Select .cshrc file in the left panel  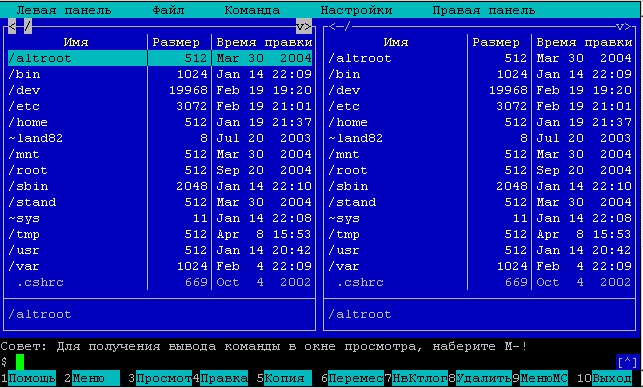pyautogui.click(x=160, y=282)
